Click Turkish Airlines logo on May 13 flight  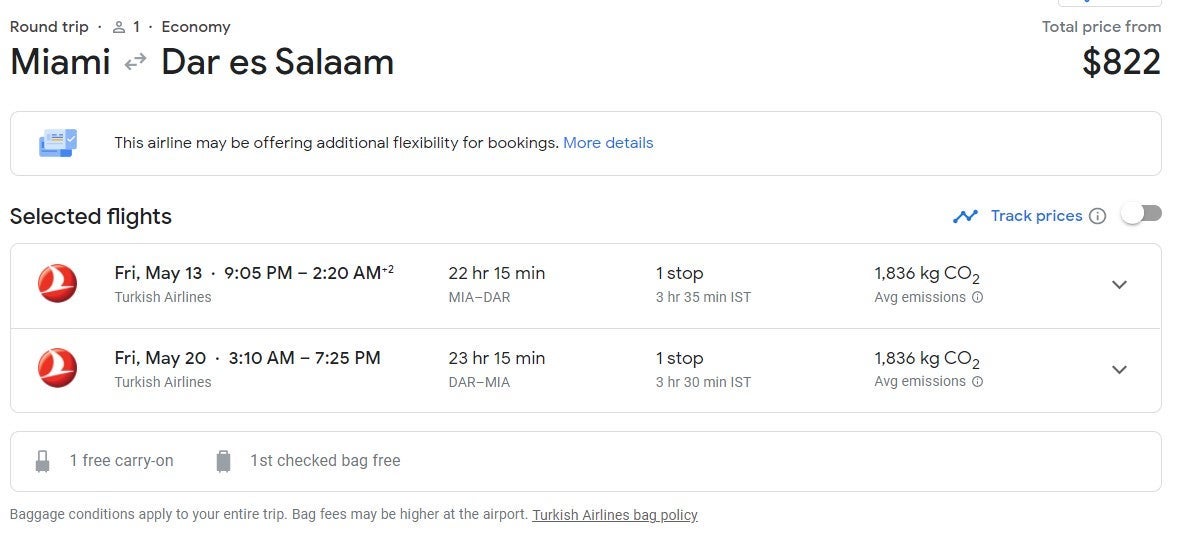[58, 284]
